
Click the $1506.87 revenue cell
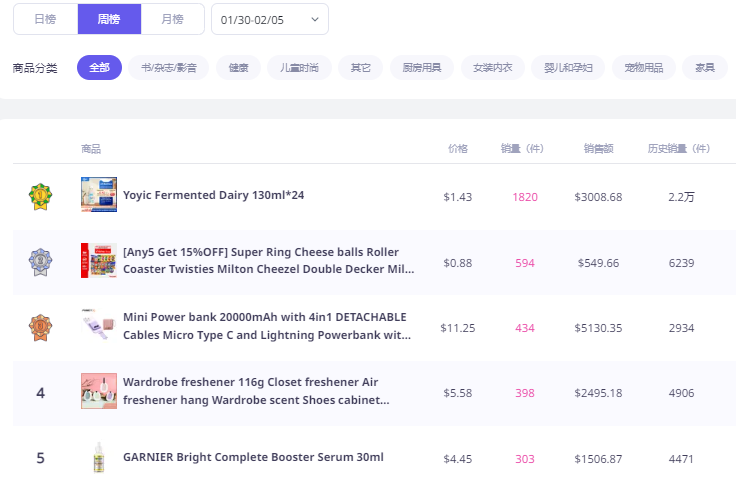click(598, 459)
